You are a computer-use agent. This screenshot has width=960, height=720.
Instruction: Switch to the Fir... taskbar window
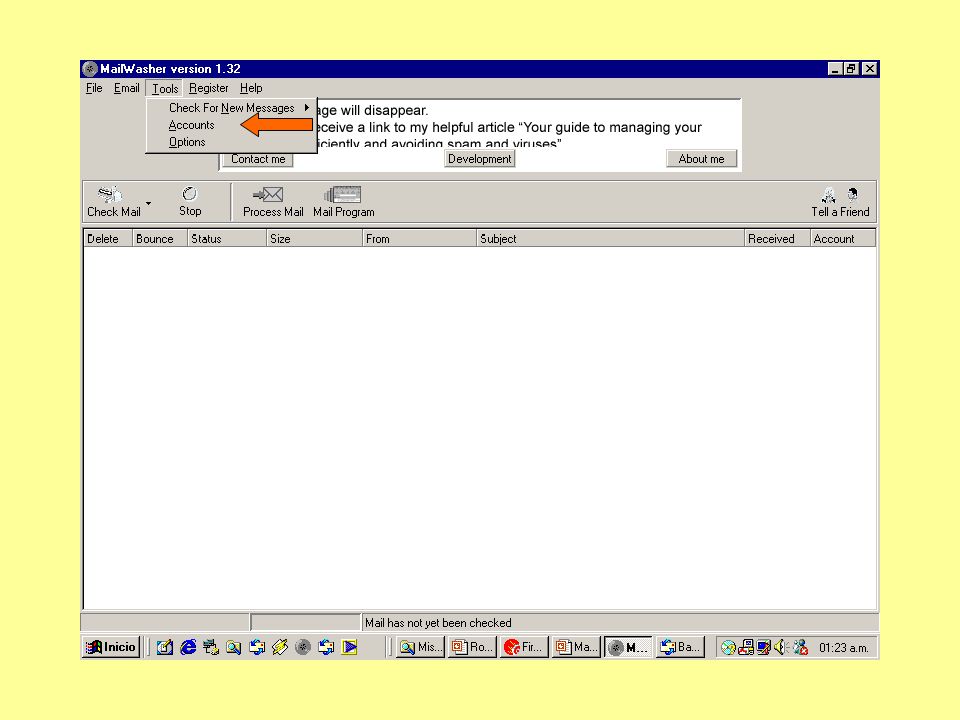(524, 647)
